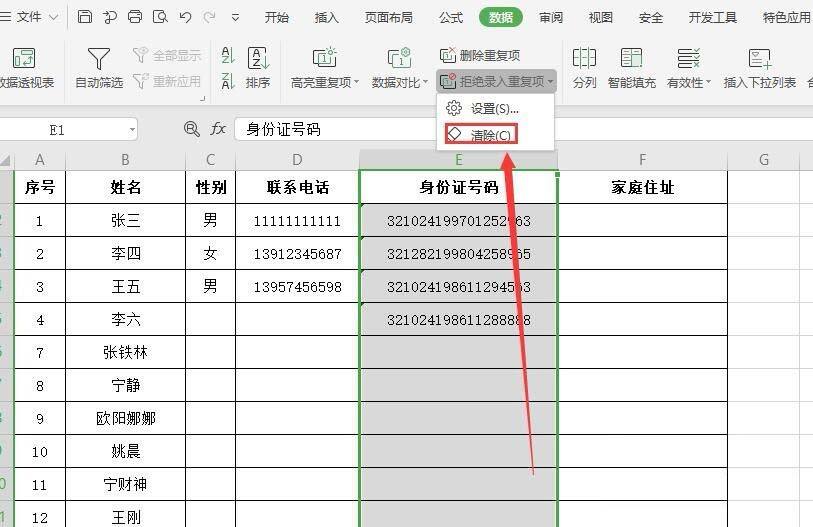Click the 重新应用 filter button
This screenshot has width=813, height=527.
click(x=167, y=81)
